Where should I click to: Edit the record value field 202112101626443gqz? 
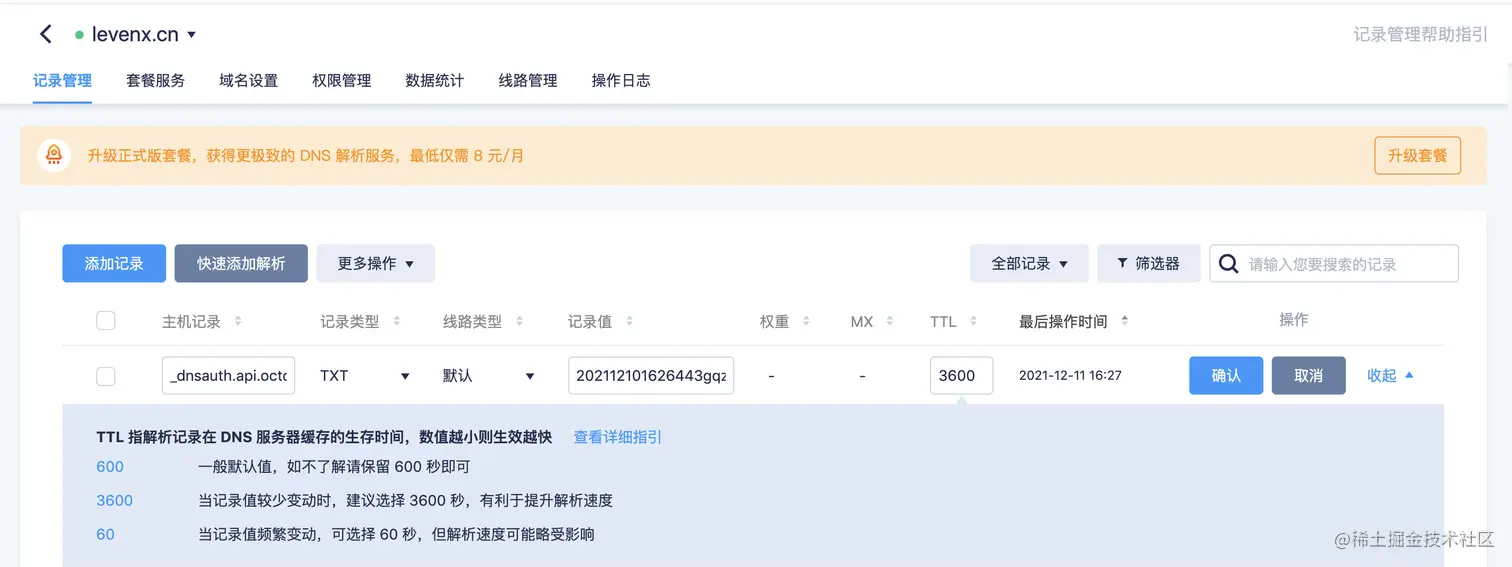coord(651,376)
